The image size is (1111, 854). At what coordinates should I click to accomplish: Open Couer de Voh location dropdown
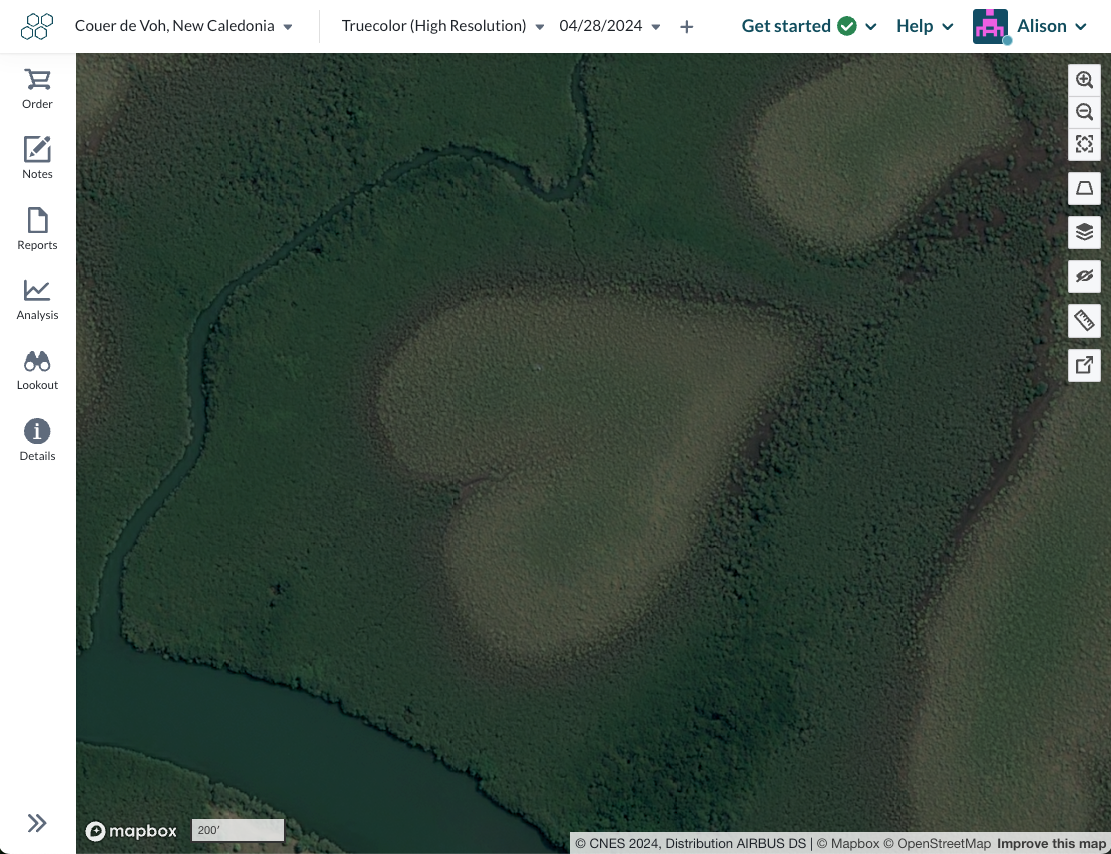tap(184, 26)
